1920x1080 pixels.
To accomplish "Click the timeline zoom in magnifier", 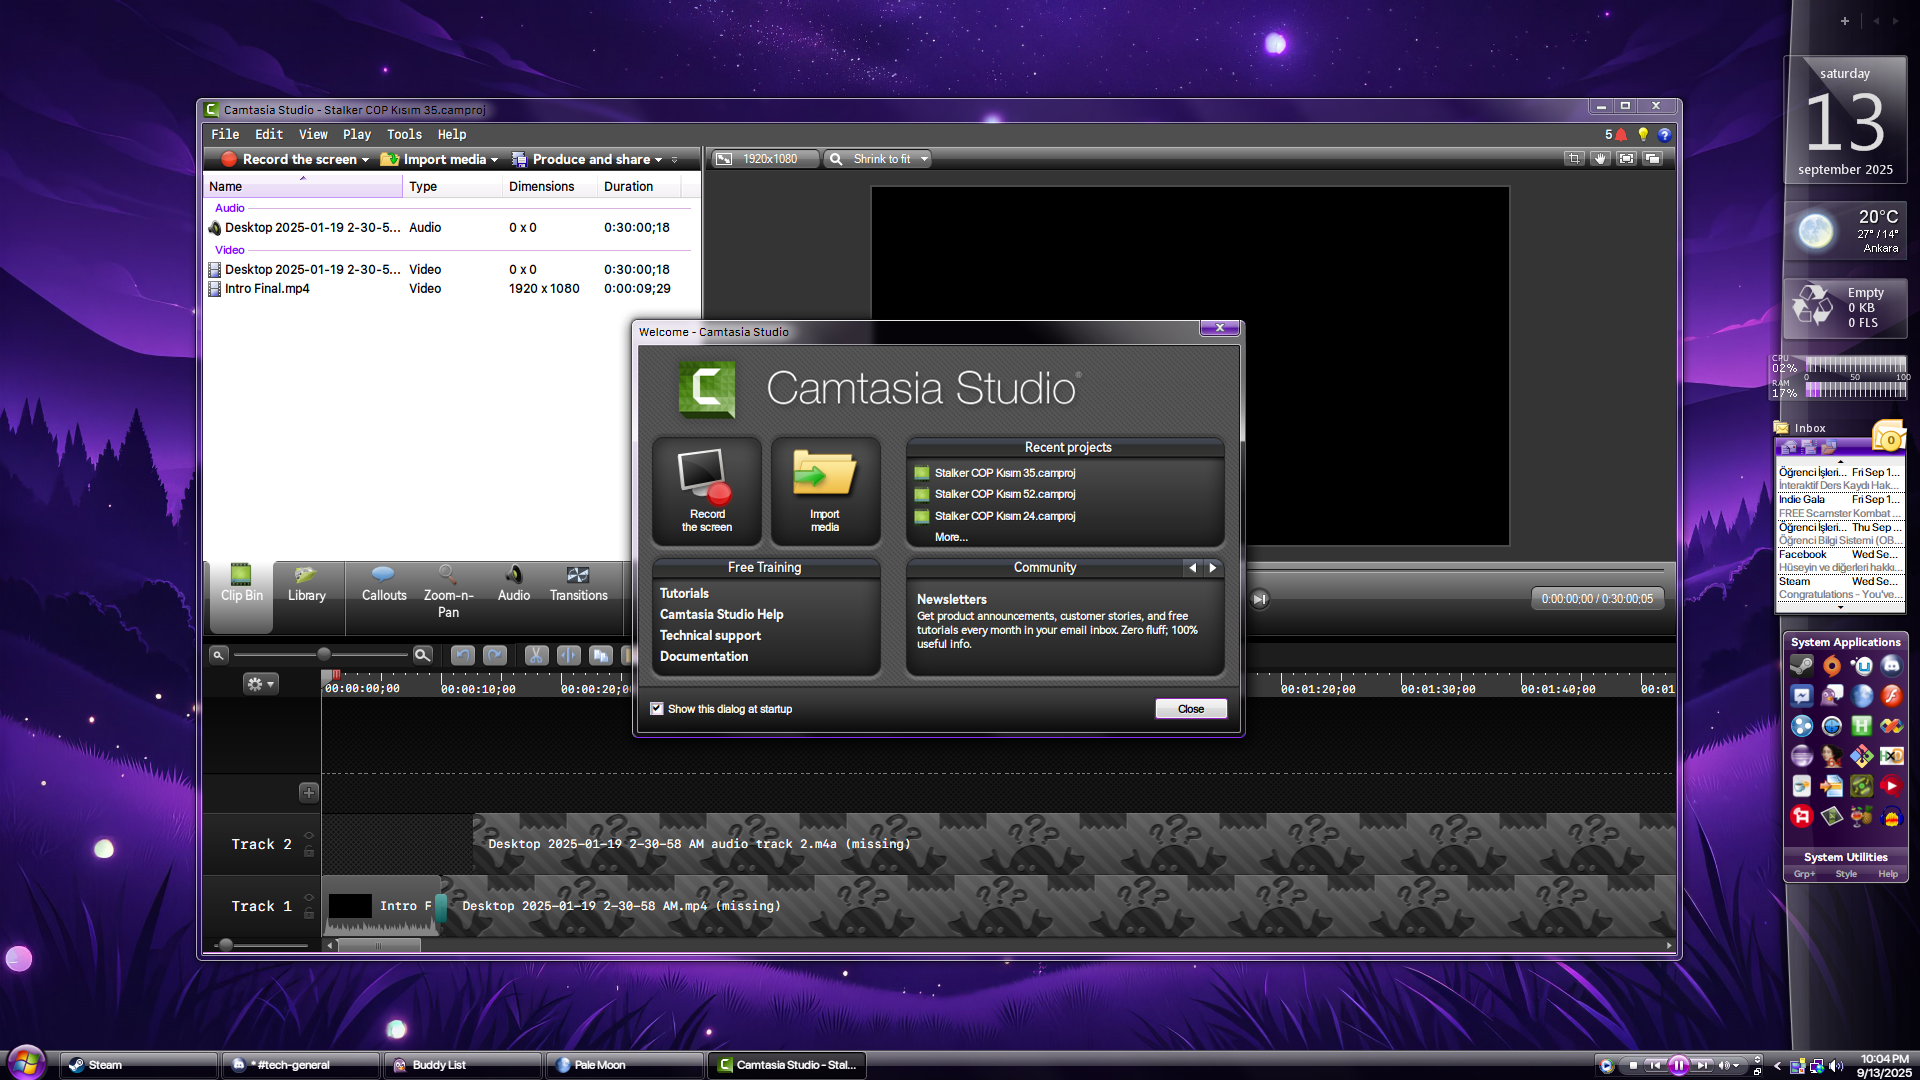I will (x=422, y=655).
